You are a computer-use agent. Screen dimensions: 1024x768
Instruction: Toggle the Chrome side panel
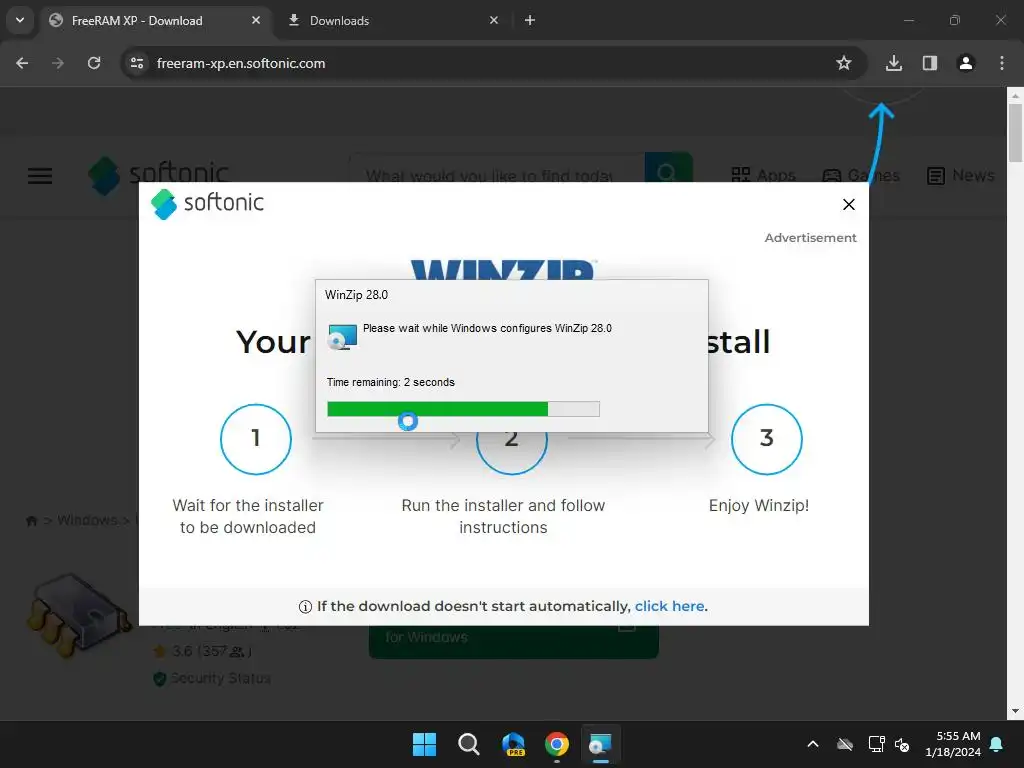tap(930, 63)
